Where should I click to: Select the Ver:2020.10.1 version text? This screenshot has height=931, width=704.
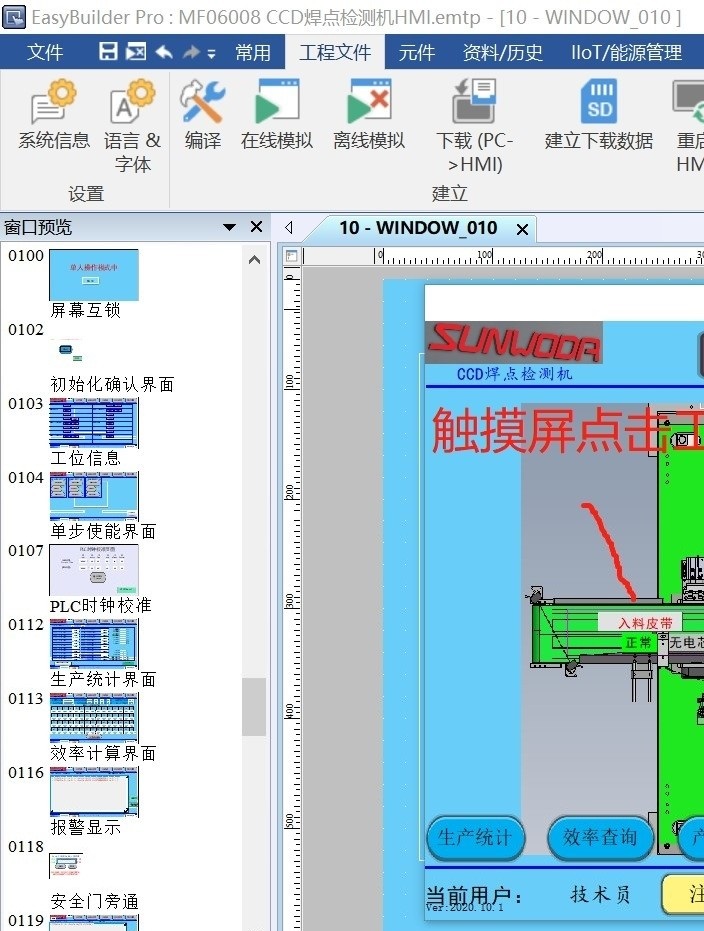click(465, 908)
